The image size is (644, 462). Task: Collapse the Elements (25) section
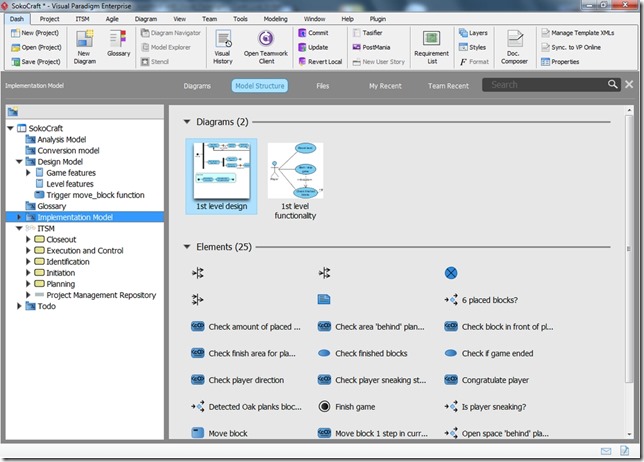[x=187, y=247]
